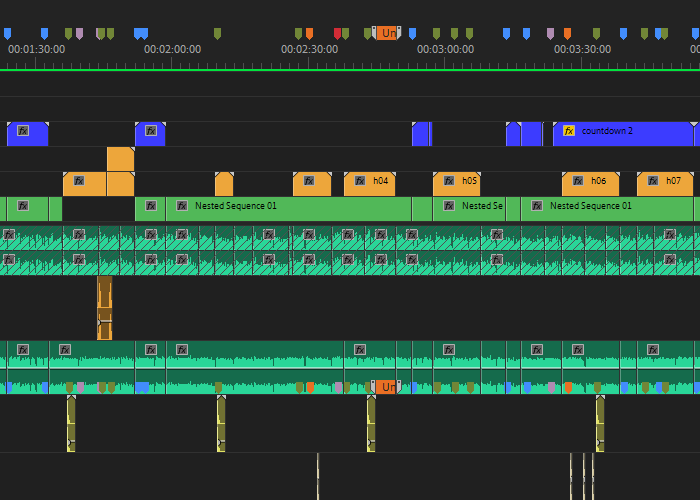Click fx badge on the Nested Se clip

click(x=449, y=206)
